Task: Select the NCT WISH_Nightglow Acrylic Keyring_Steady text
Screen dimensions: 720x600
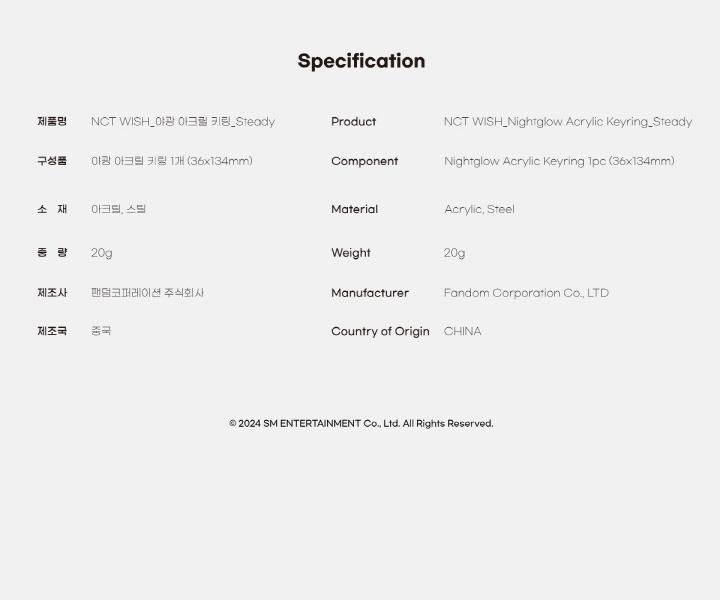Action: (568, 122)
